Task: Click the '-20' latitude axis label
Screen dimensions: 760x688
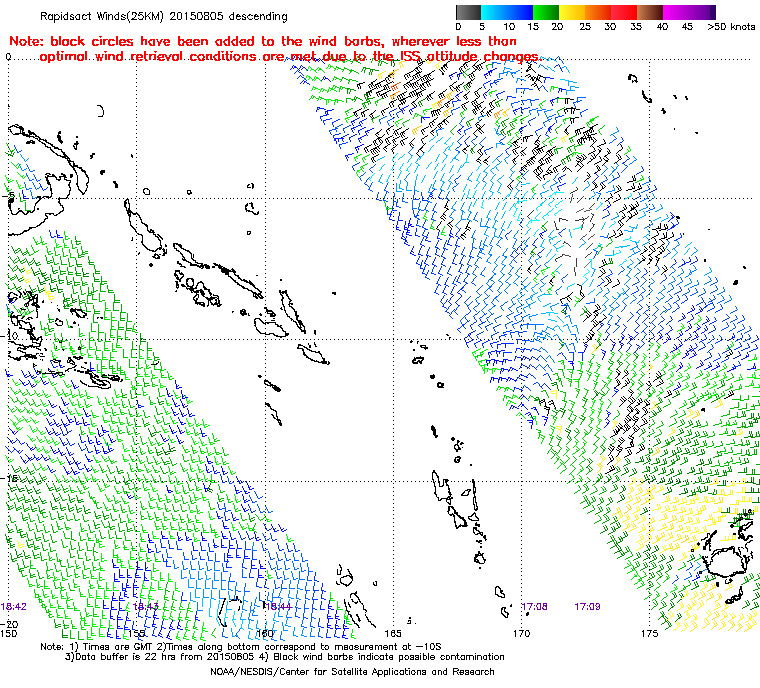Action: point(10,624)
